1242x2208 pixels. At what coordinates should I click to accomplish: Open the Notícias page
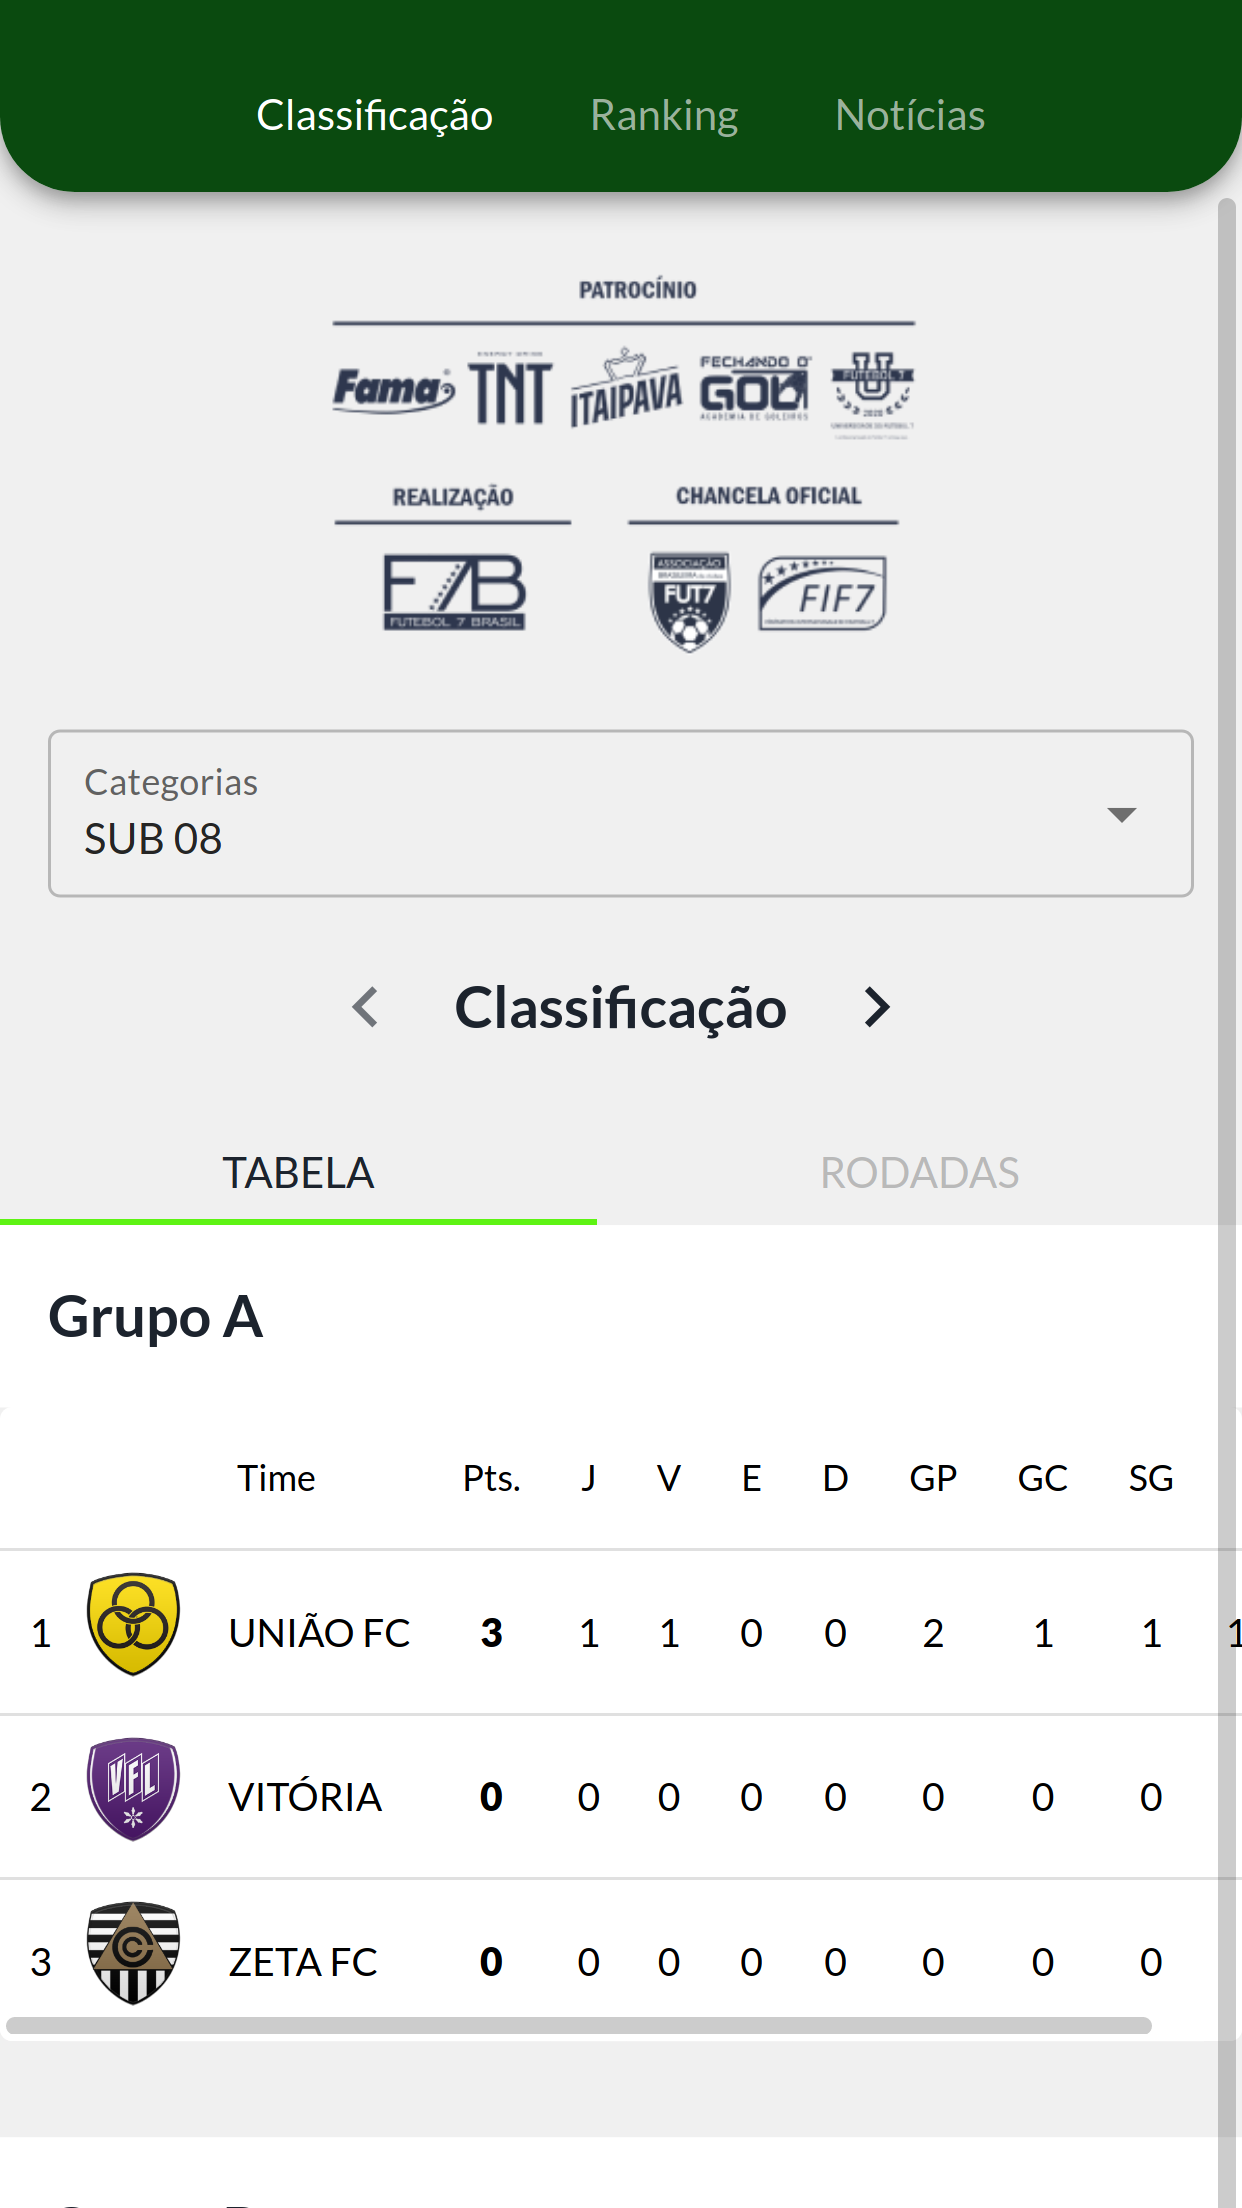(x=910, y=115)
